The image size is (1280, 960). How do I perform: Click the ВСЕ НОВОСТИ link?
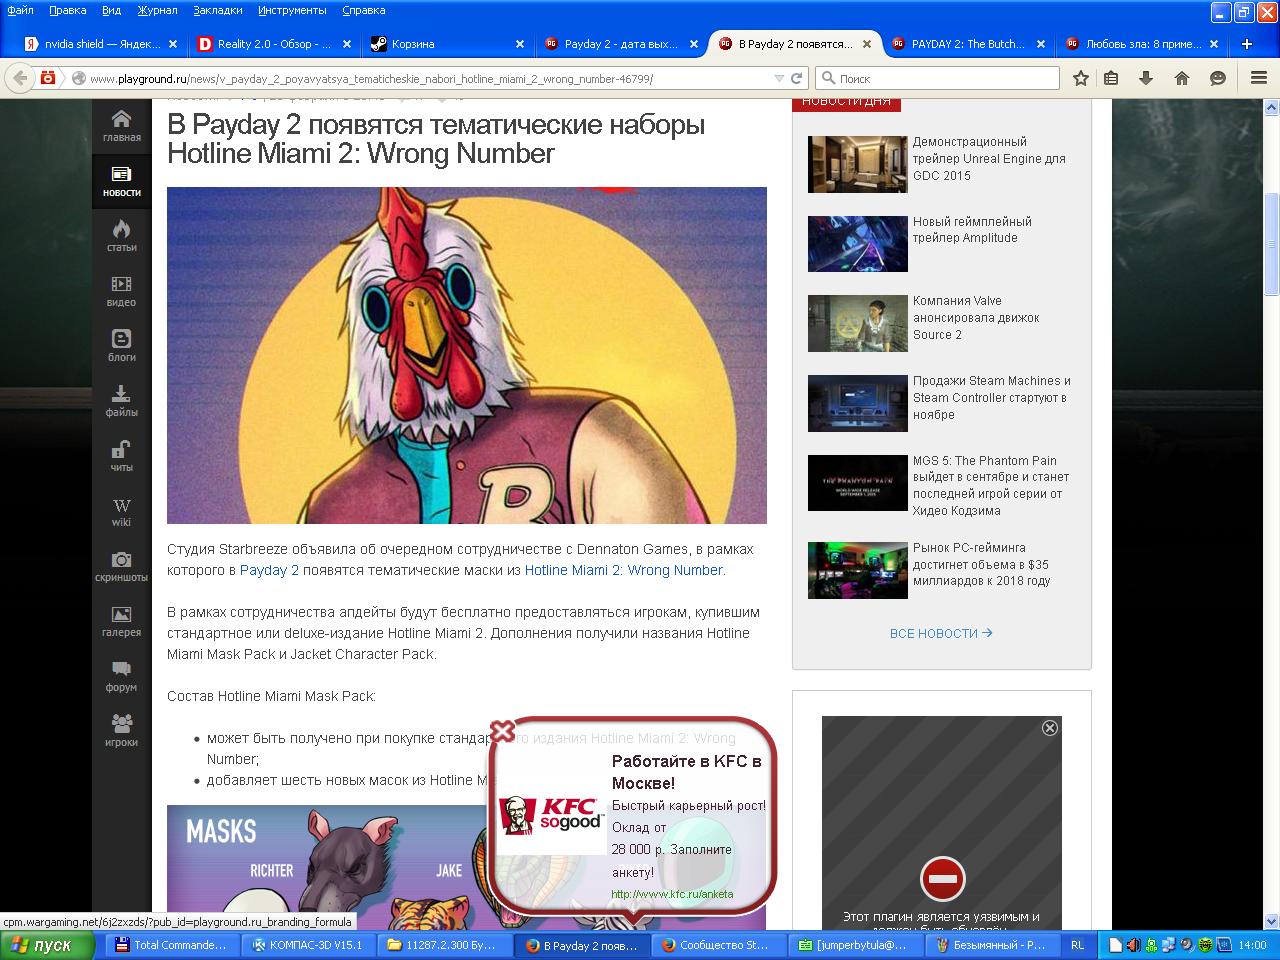[941, 633]
